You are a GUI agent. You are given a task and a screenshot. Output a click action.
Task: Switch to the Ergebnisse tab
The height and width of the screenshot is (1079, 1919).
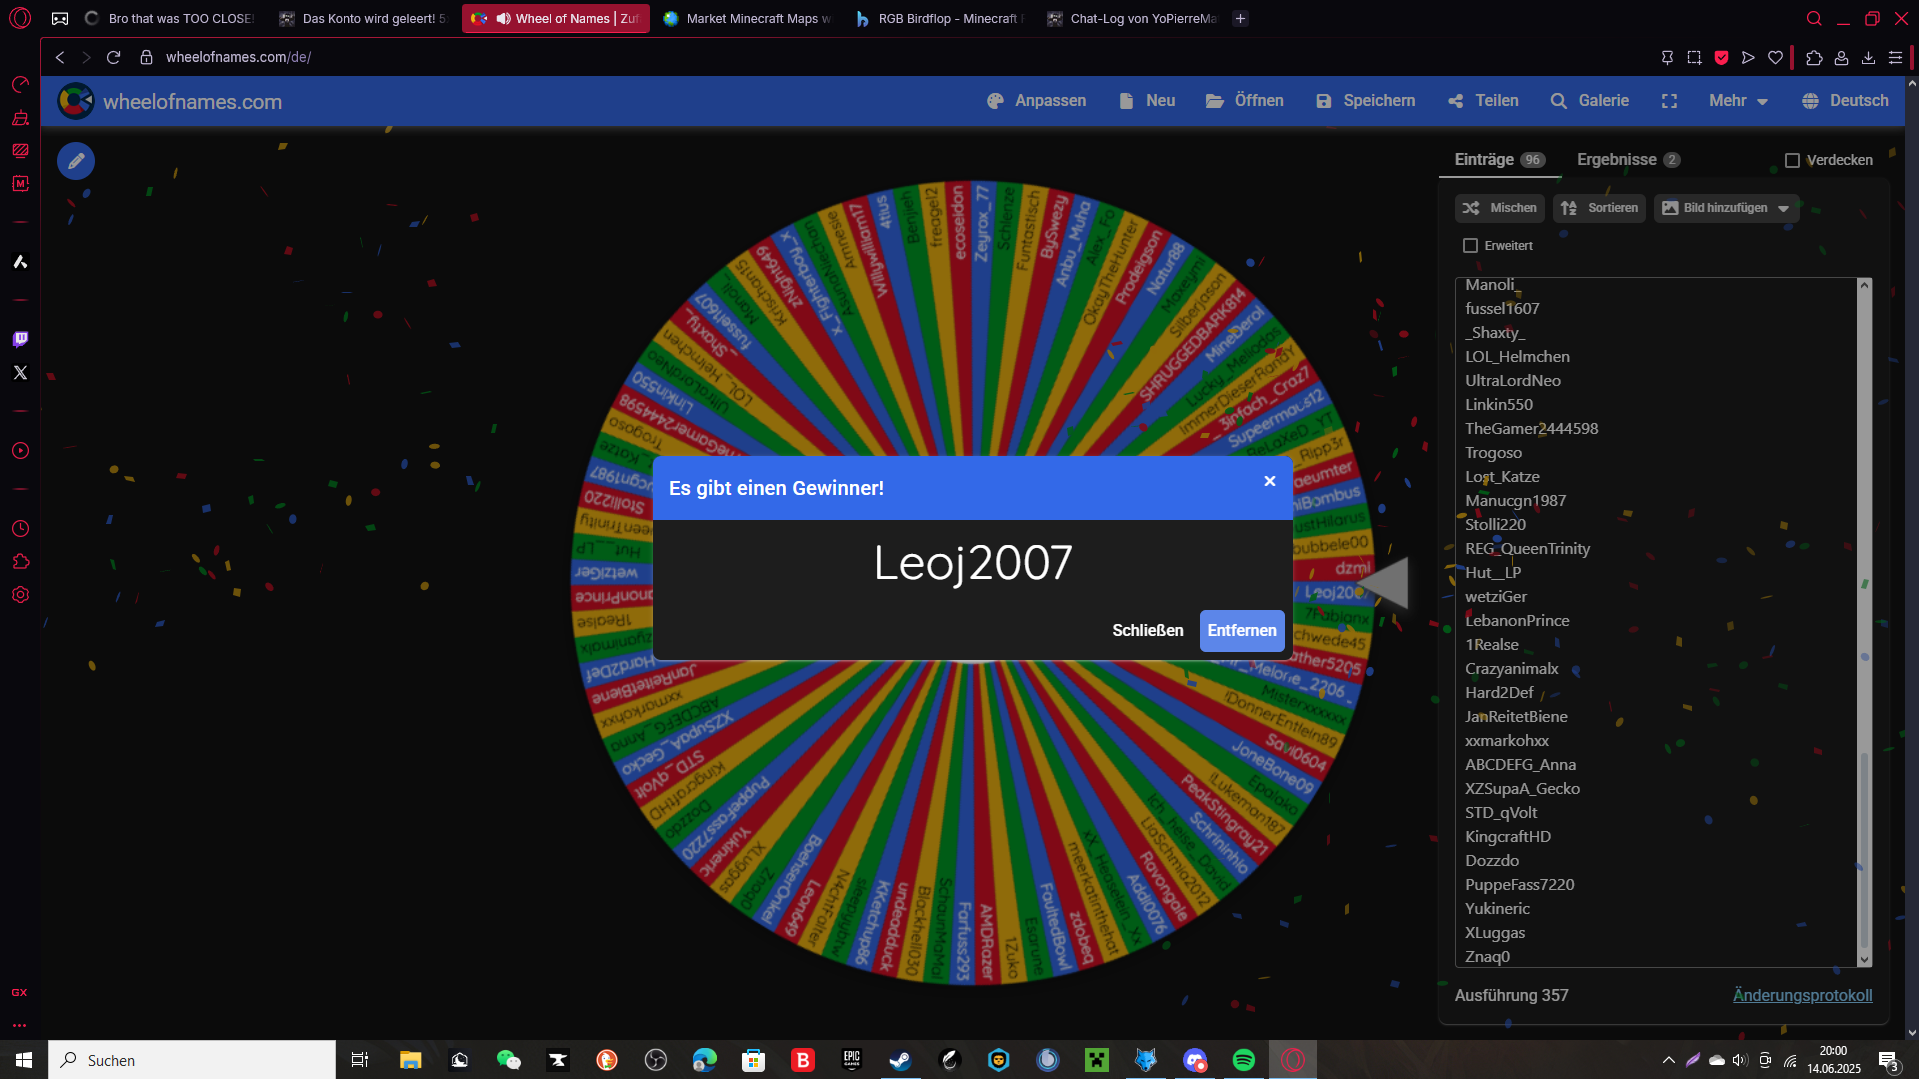[1628, 160]
